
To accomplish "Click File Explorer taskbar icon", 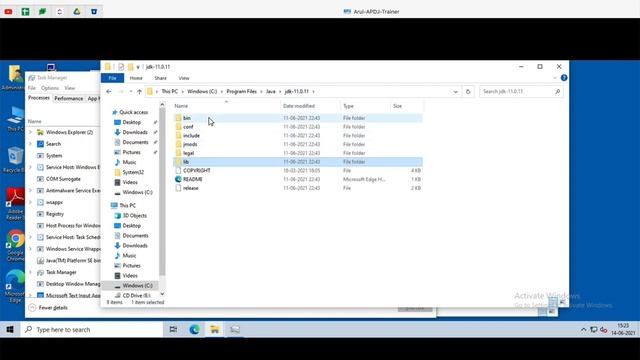I will pyautogui.click(x=215, y=329).
